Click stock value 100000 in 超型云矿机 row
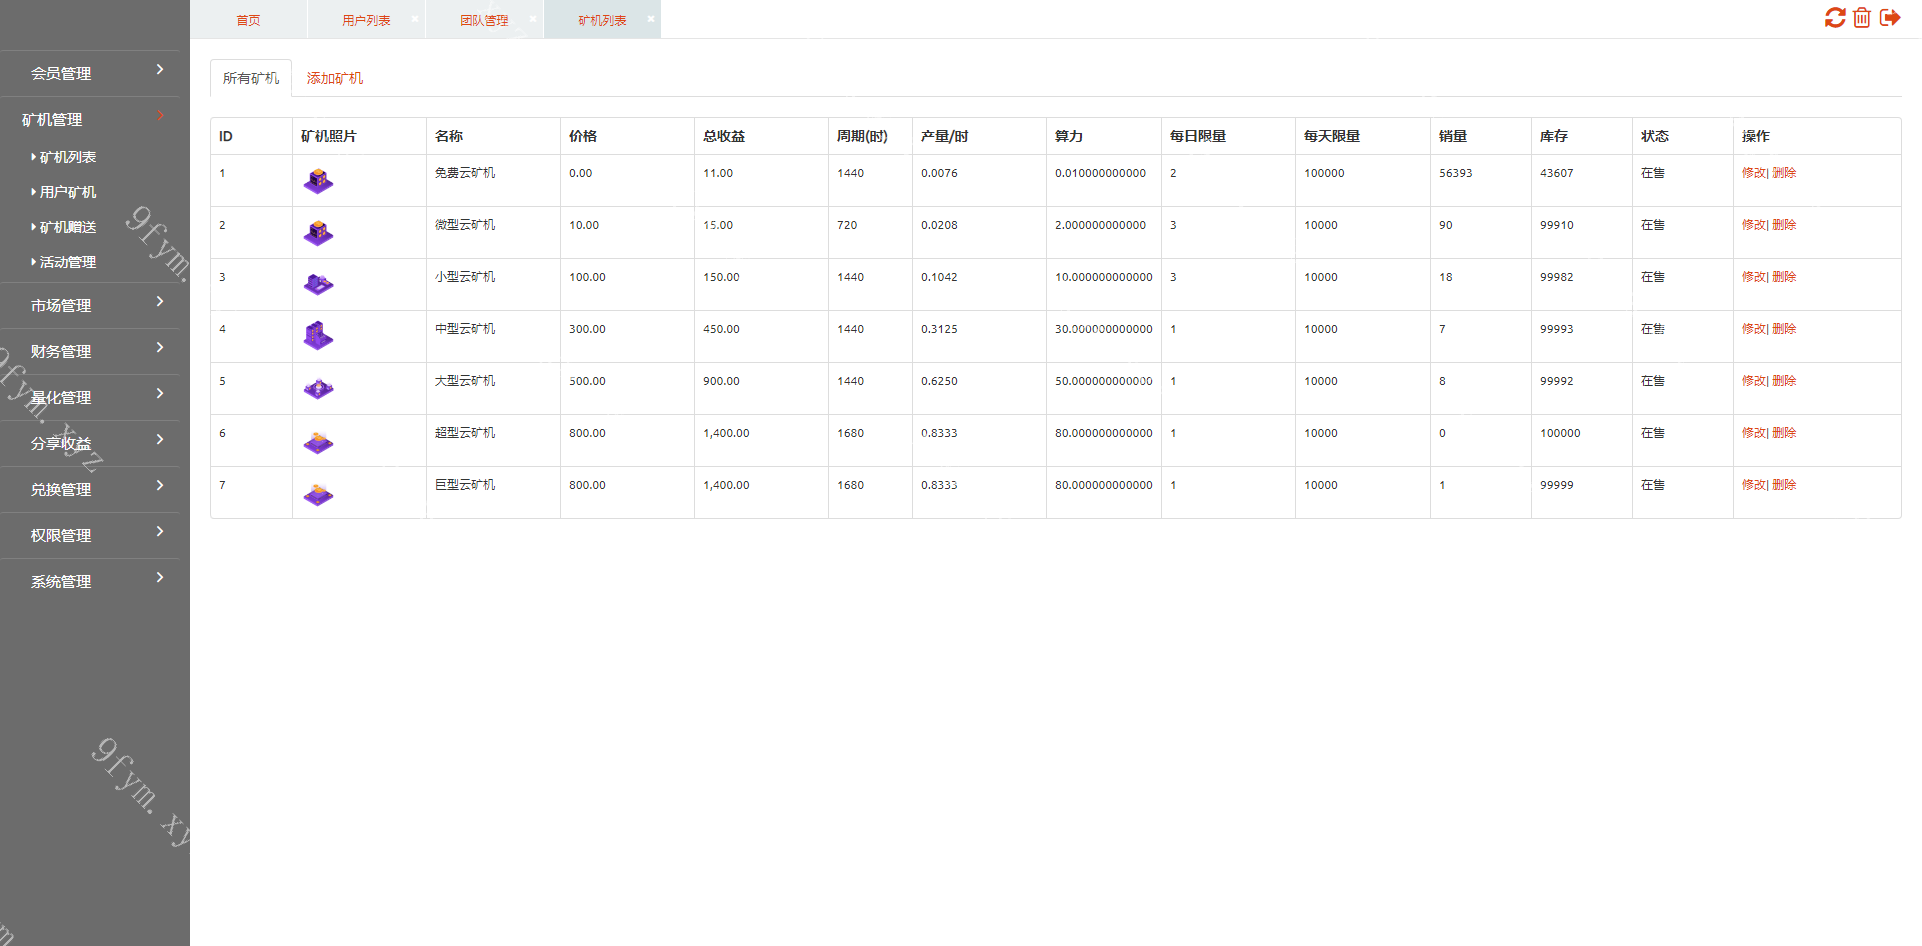1922x946 pixels. point(1560,433)
